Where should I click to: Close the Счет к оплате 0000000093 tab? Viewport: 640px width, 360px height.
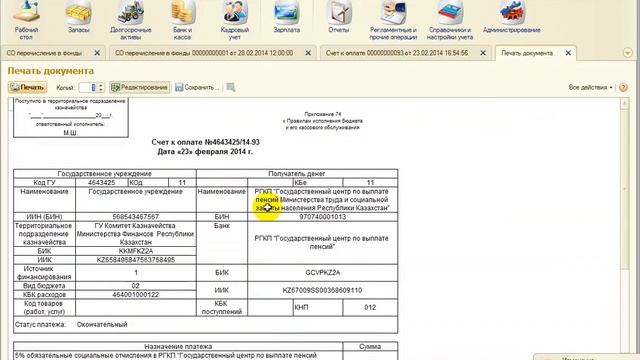coord(483,53)
